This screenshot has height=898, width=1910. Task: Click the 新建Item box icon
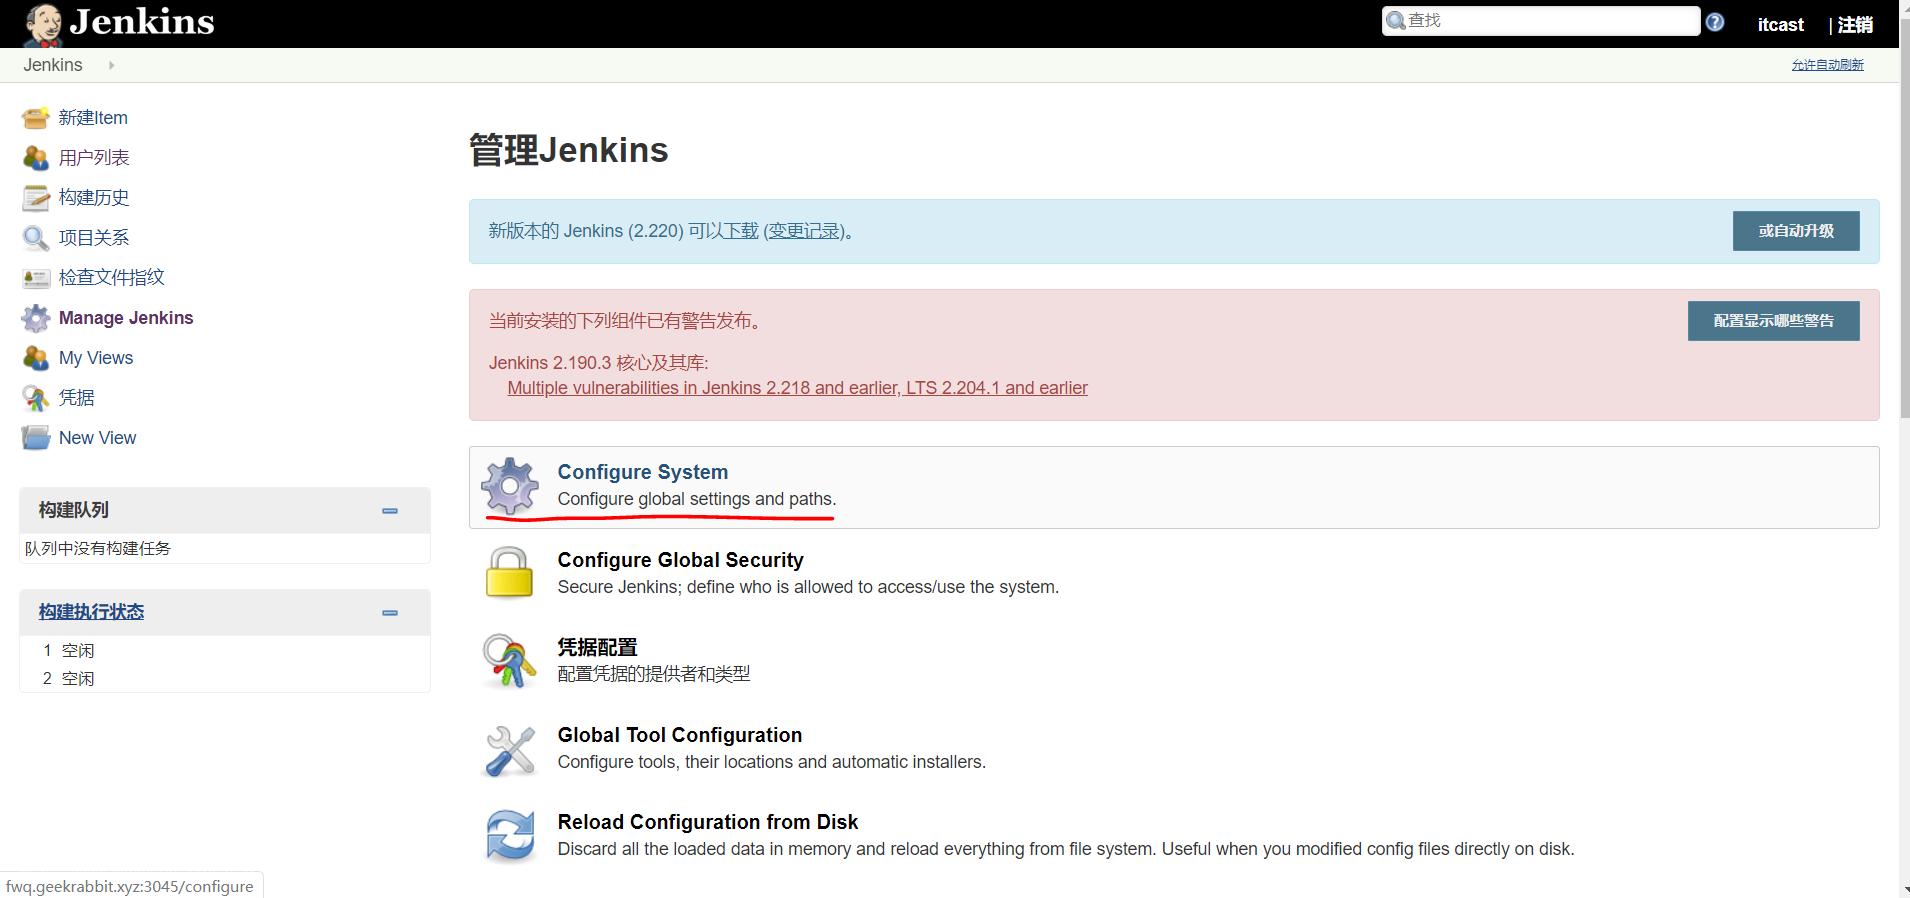pyautogui.click(x=36, y=118)
